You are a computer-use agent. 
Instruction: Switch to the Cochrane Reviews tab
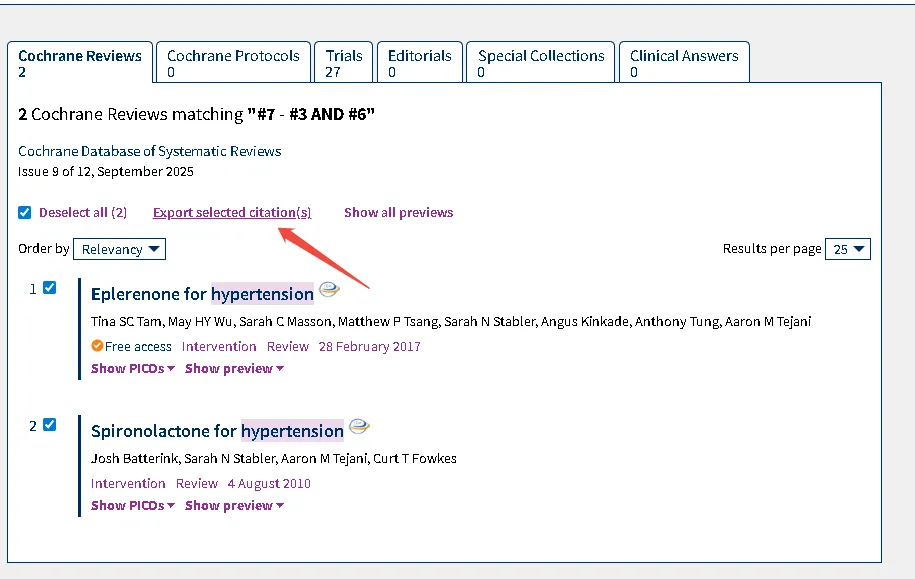coord(80,63)
